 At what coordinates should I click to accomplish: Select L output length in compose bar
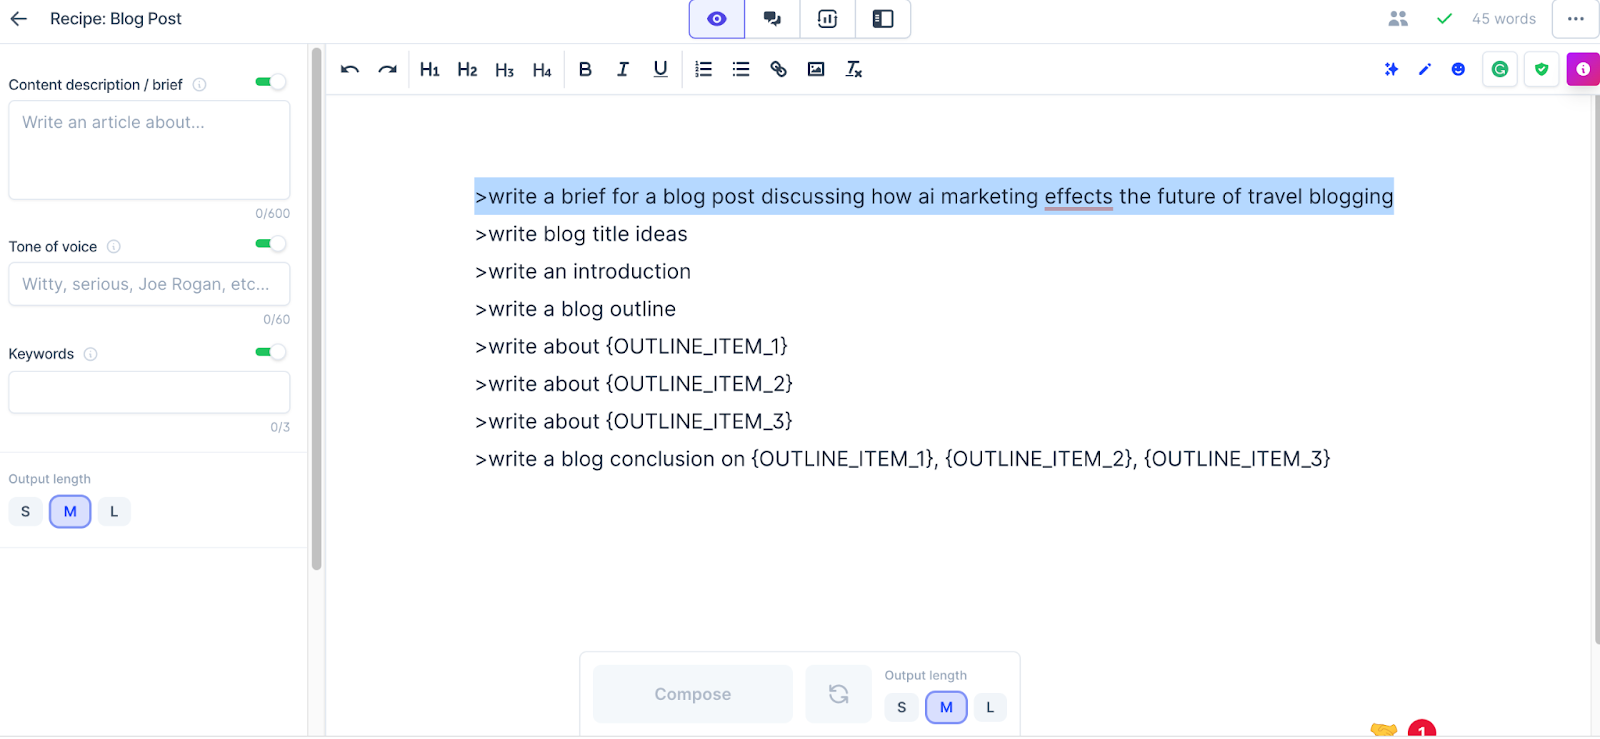click(x=990, y=707)
